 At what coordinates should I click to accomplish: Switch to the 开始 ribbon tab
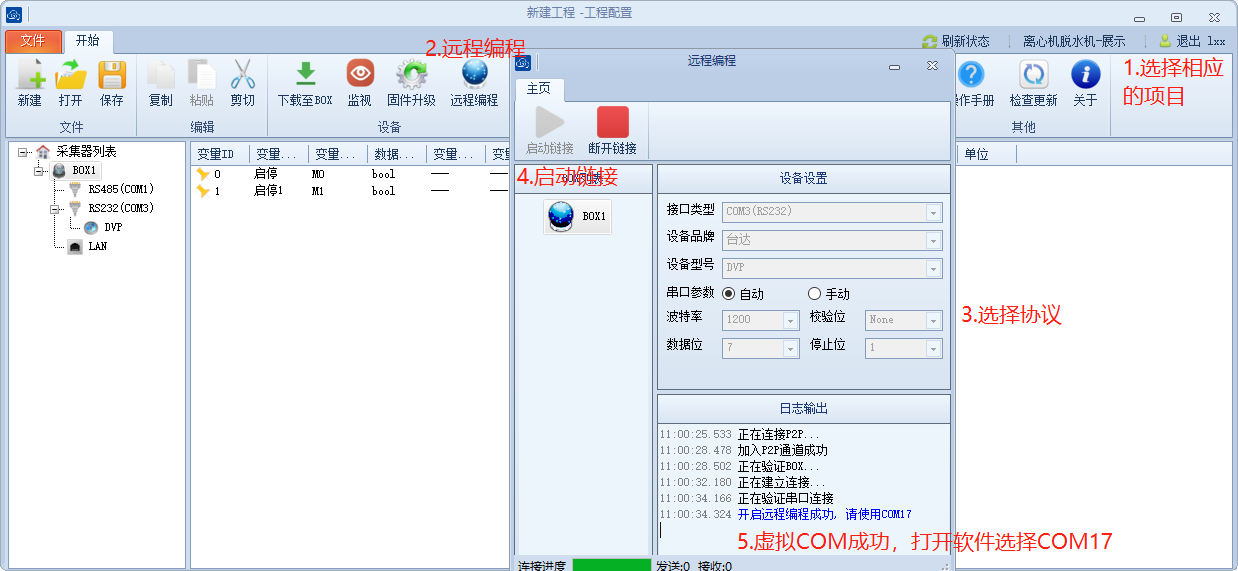pyautogui.click(x=88, y=41)
